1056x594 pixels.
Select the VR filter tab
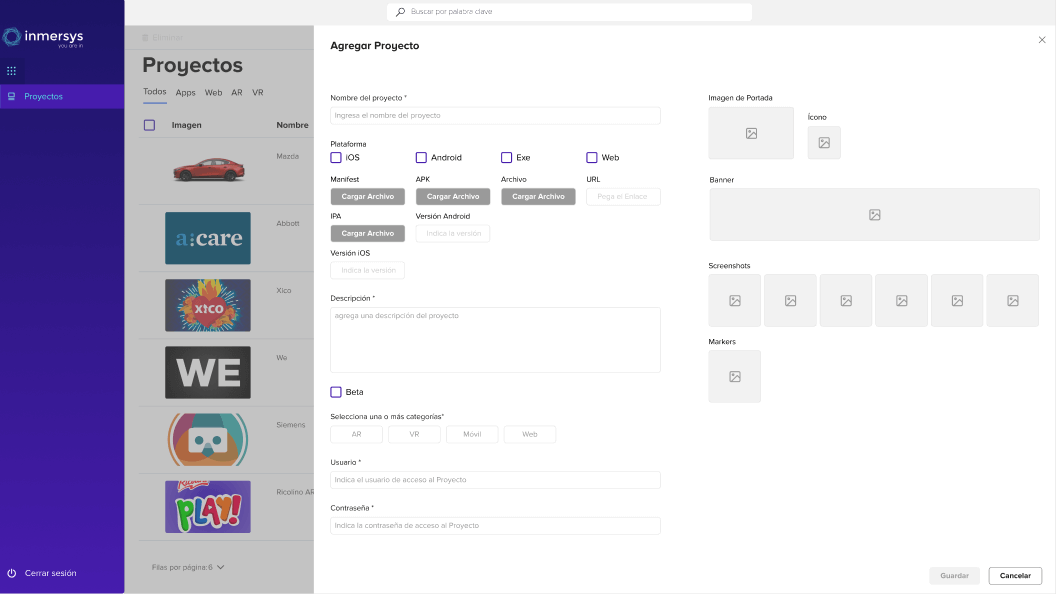click(257, 92)
